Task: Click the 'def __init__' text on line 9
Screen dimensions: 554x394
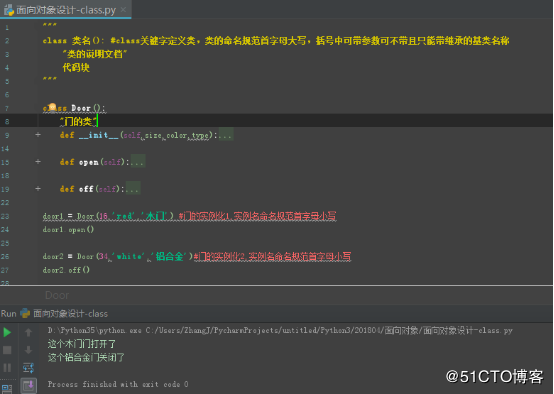Action: point(89,135)
